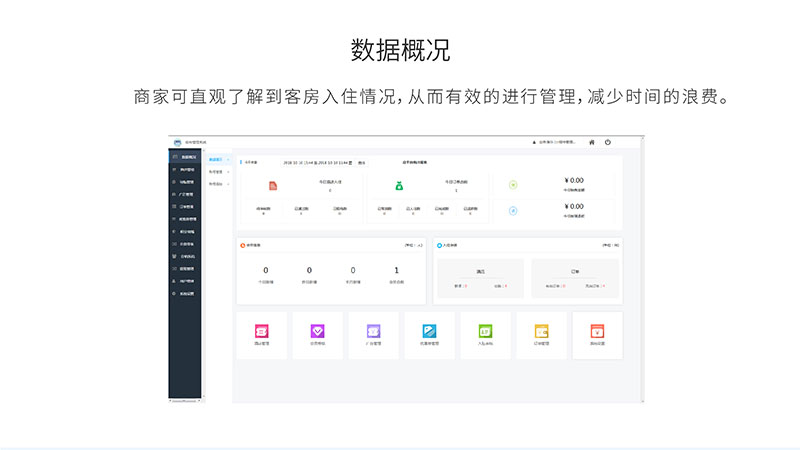This screenshot has height=450, width=800.
Task: Click the blue ring icon of occupancy panel
Action: [x=439, y=245]
